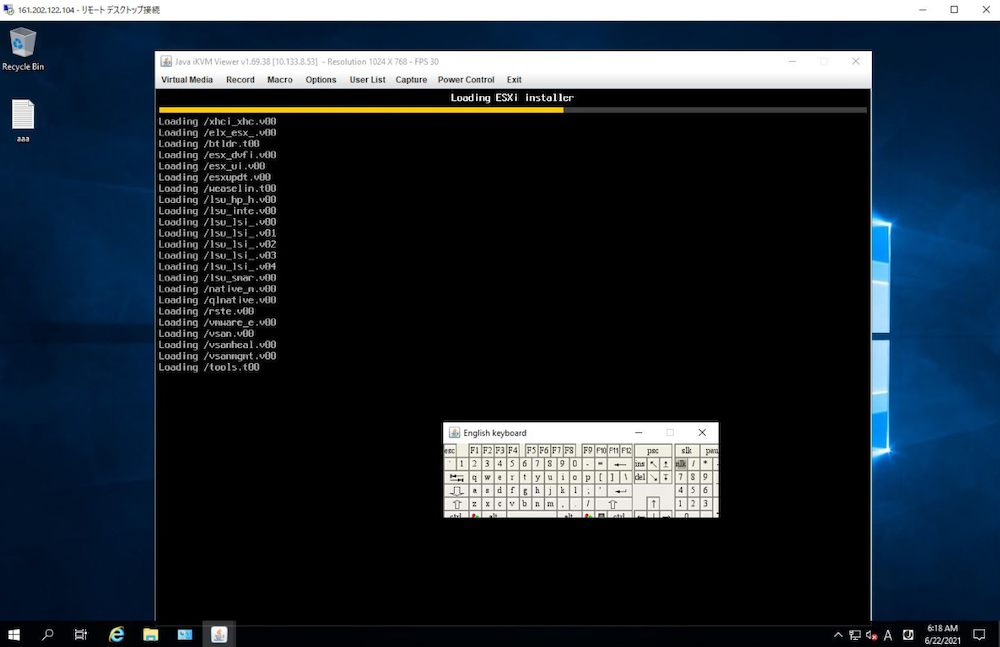Image resolution: width=1000 pixels, height=647 pixels.
Task: Toggle the right shift key on virtual keyboard
Action: (x=614, y=504)
